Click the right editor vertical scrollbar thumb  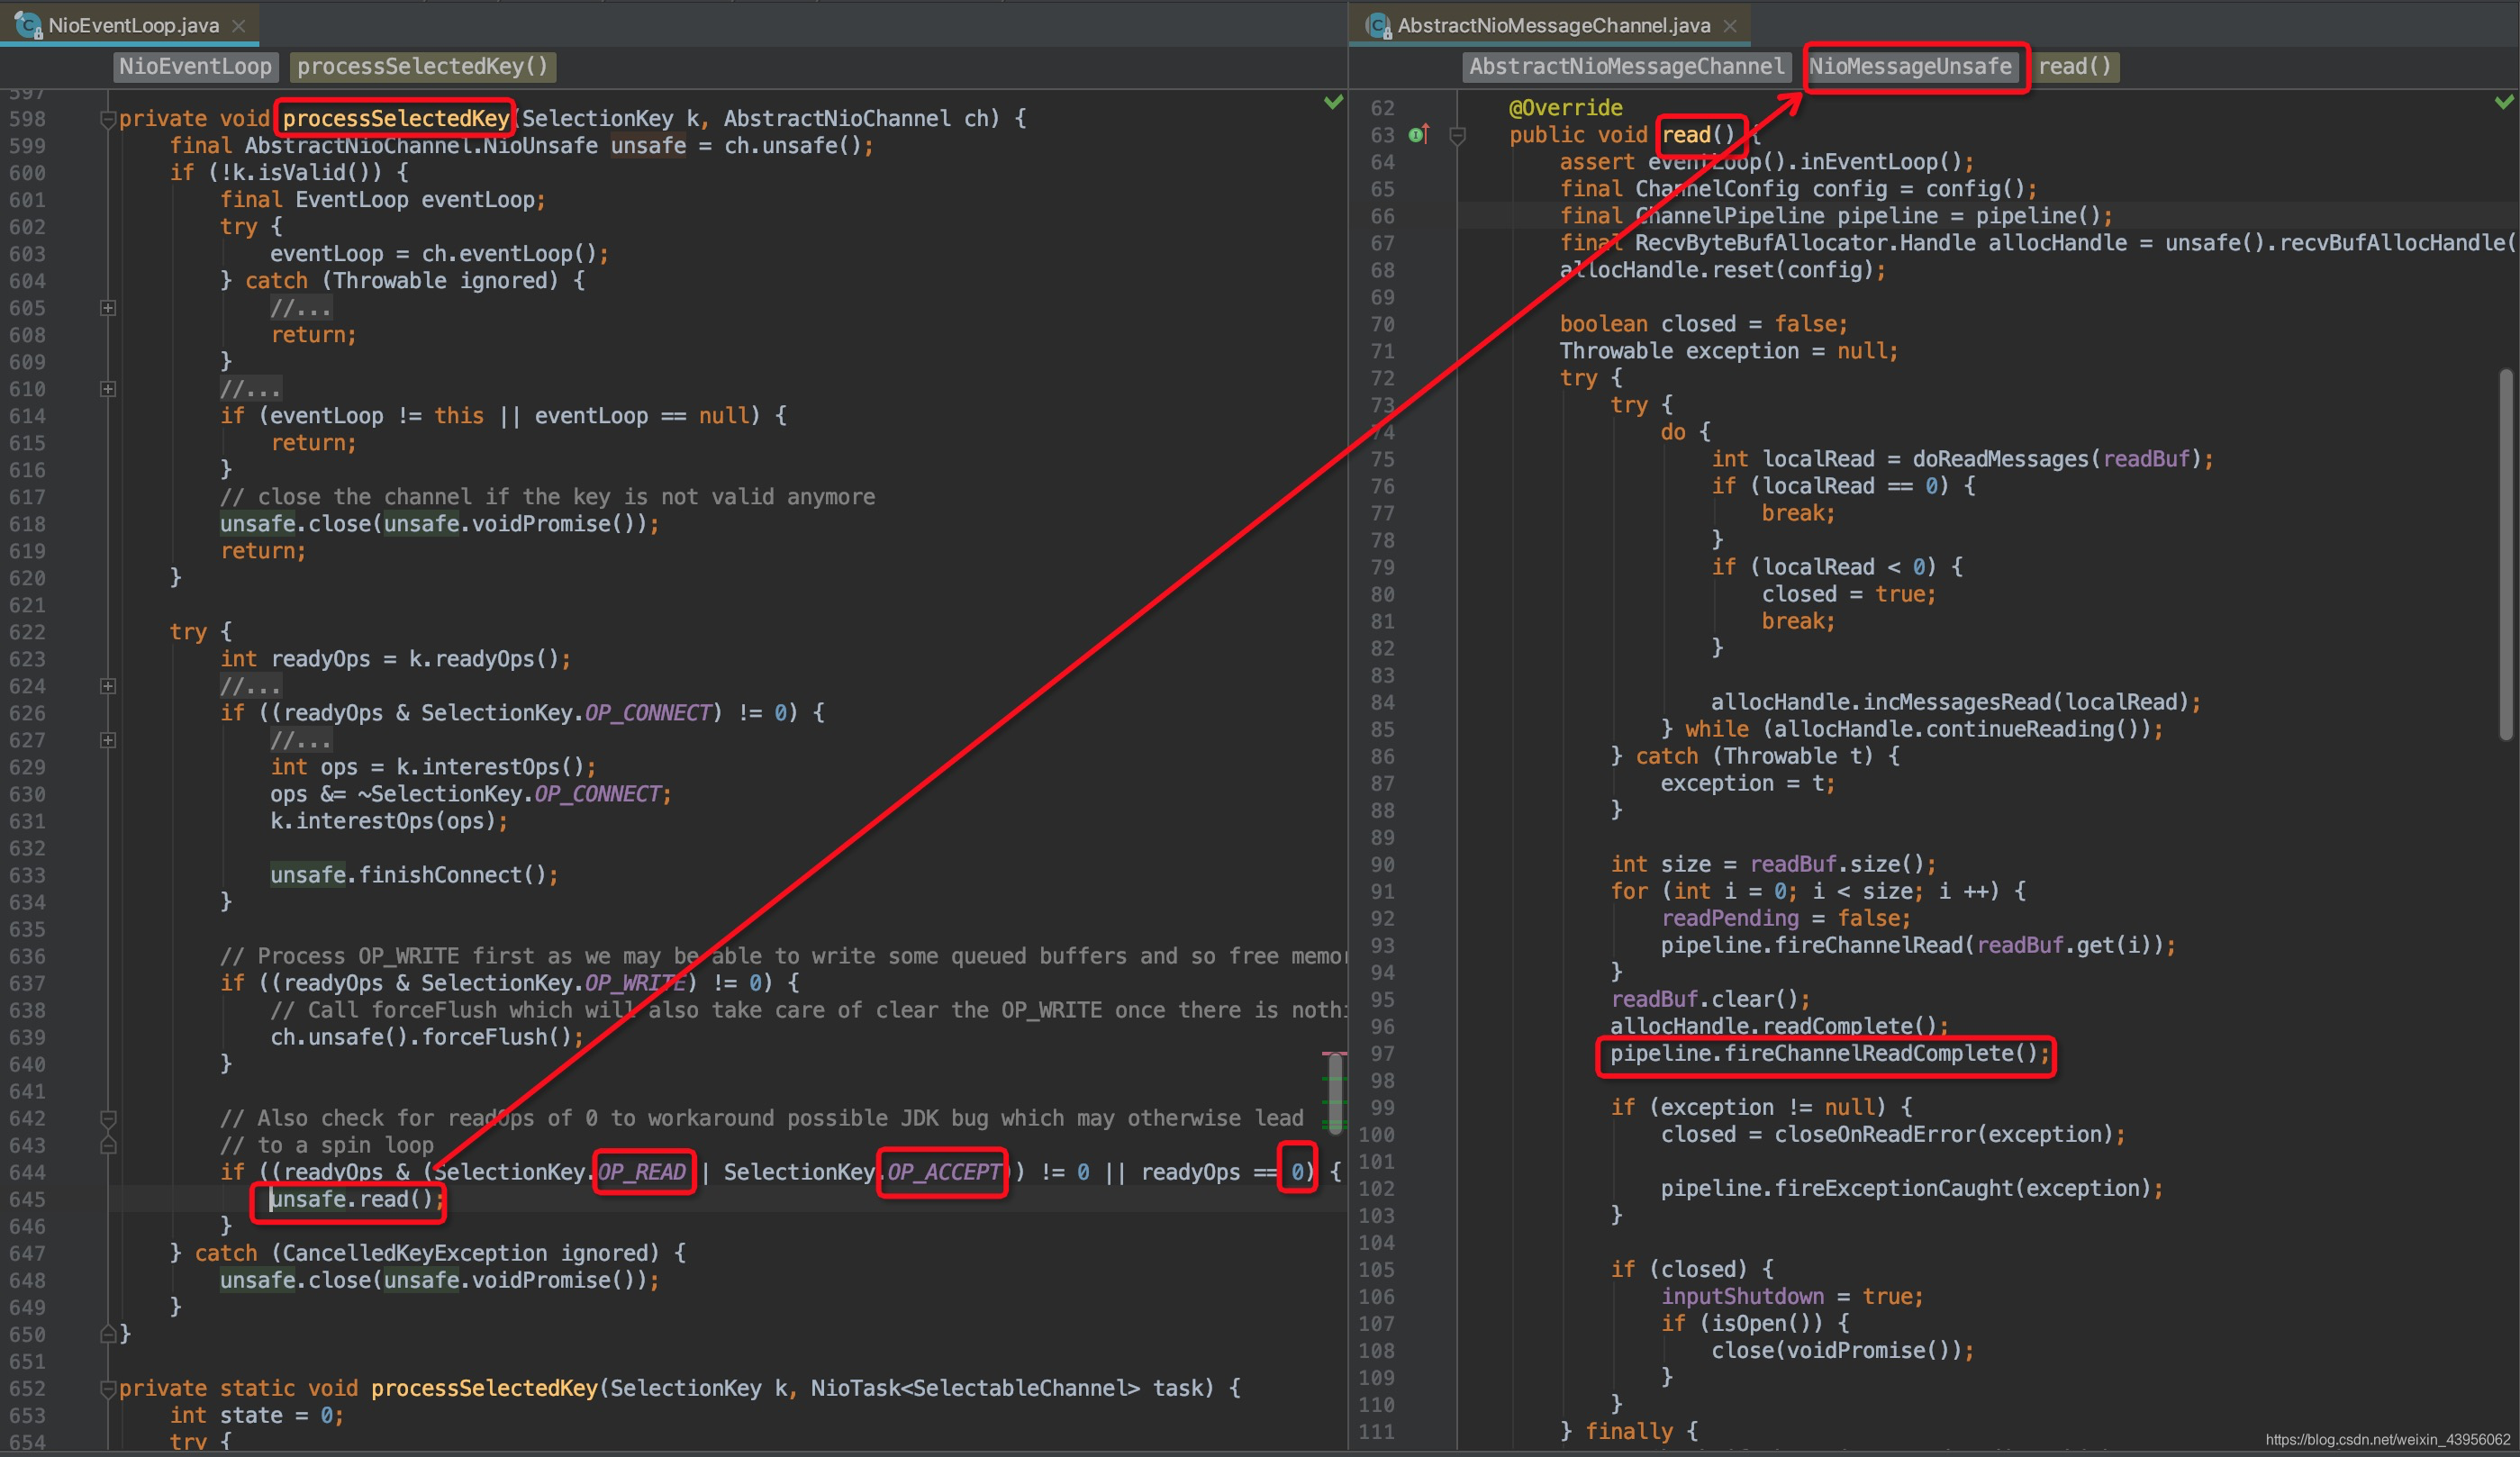(2505, 555)
